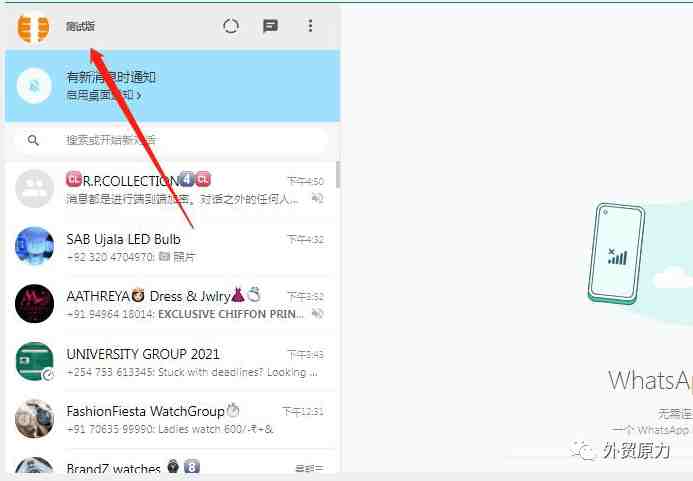693x481 pixels.
Task: Click the search magnifier icon
Action: click(33, 141)
